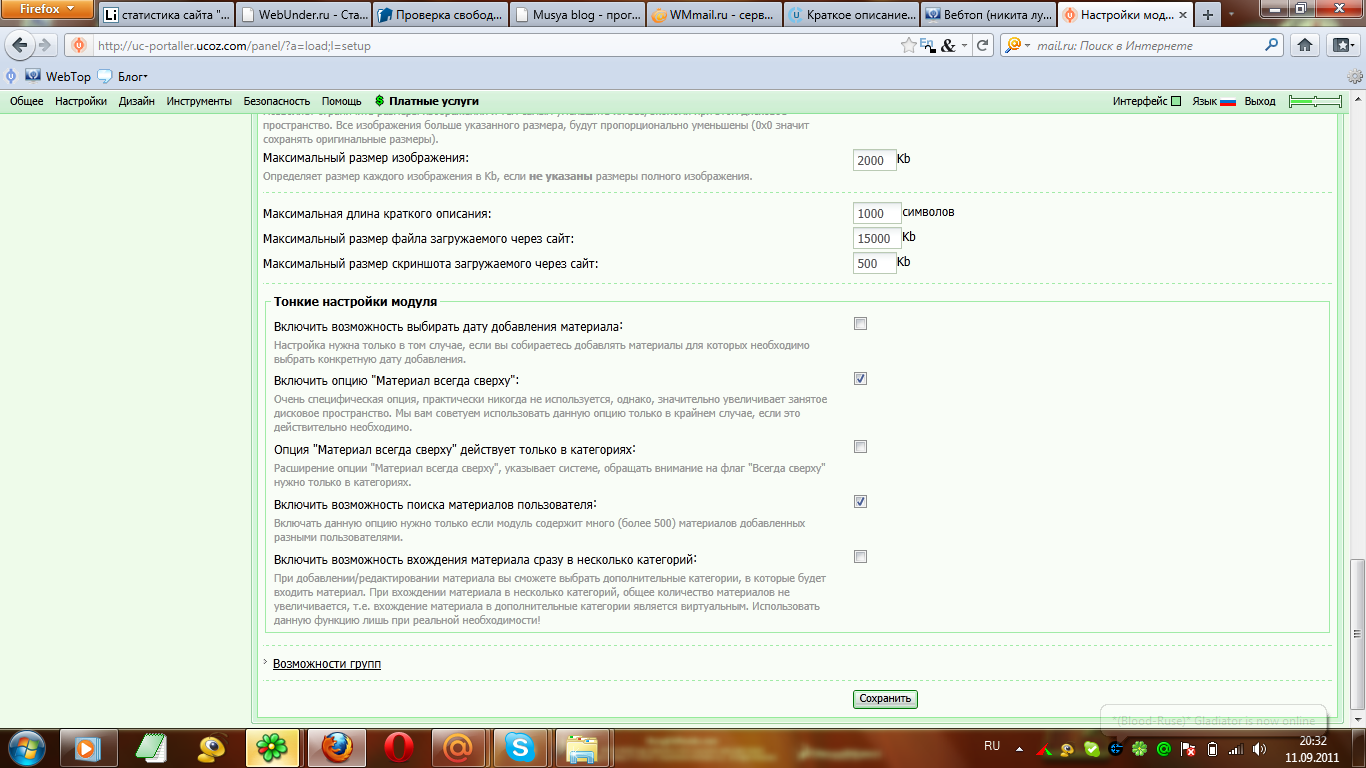Viewport: 1366px width, 768px height.
Task: Open a new tab with the plus button
Action: point(1209,15)
